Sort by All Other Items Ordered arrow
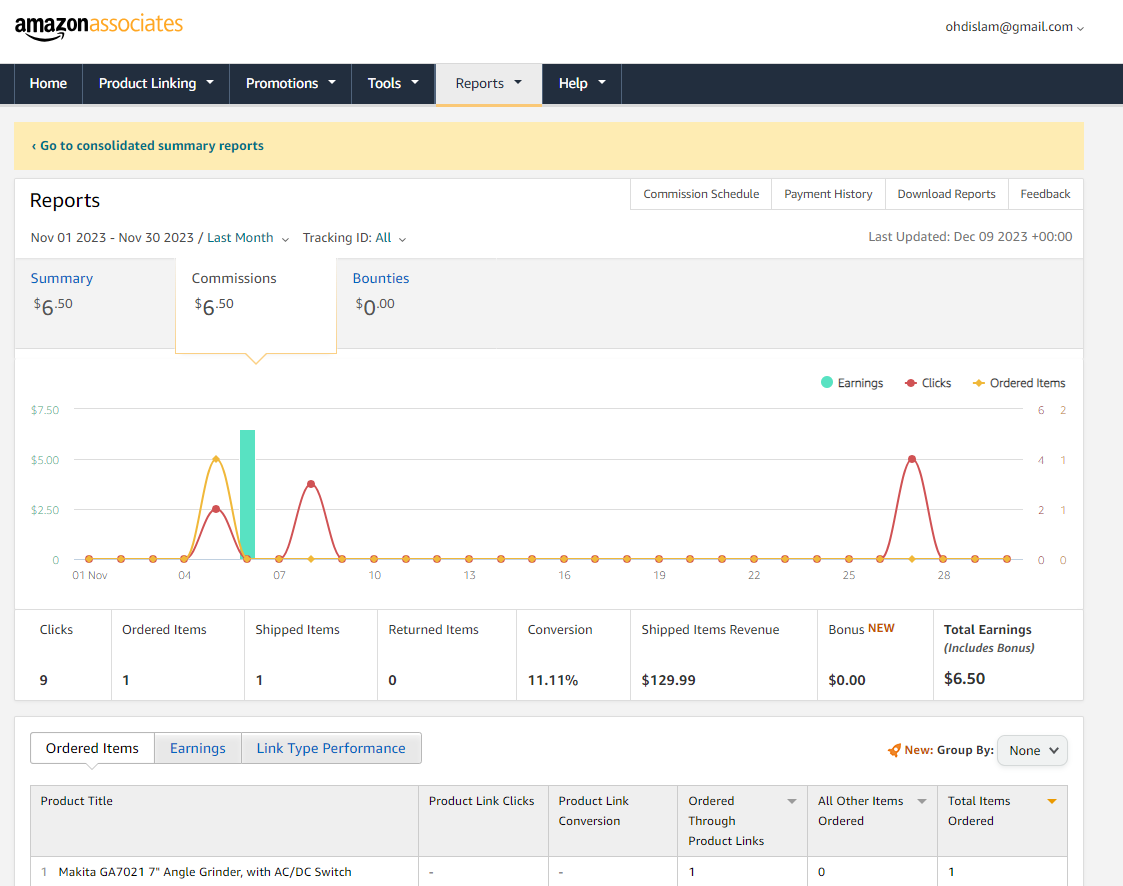Viewport: 1123px width, 886px height. tap(922, 801)
